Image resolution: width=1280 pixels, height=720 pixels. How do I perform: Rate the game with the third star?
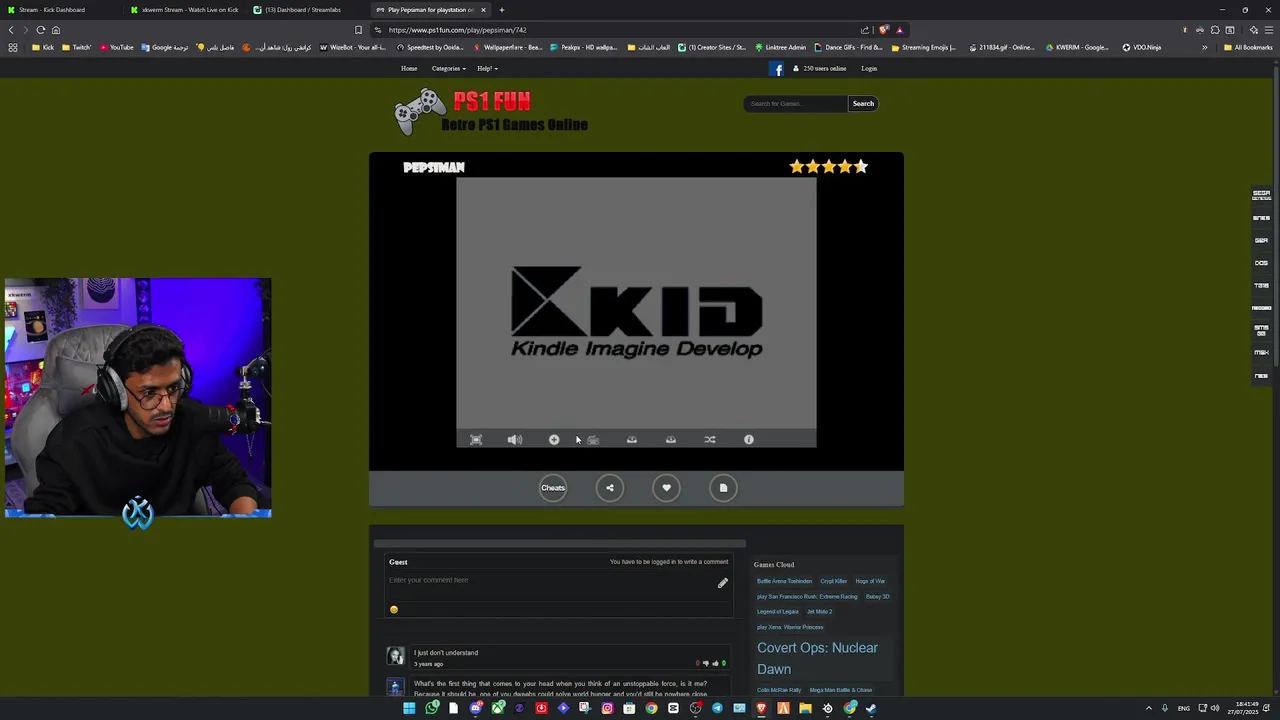pos(829,167)
